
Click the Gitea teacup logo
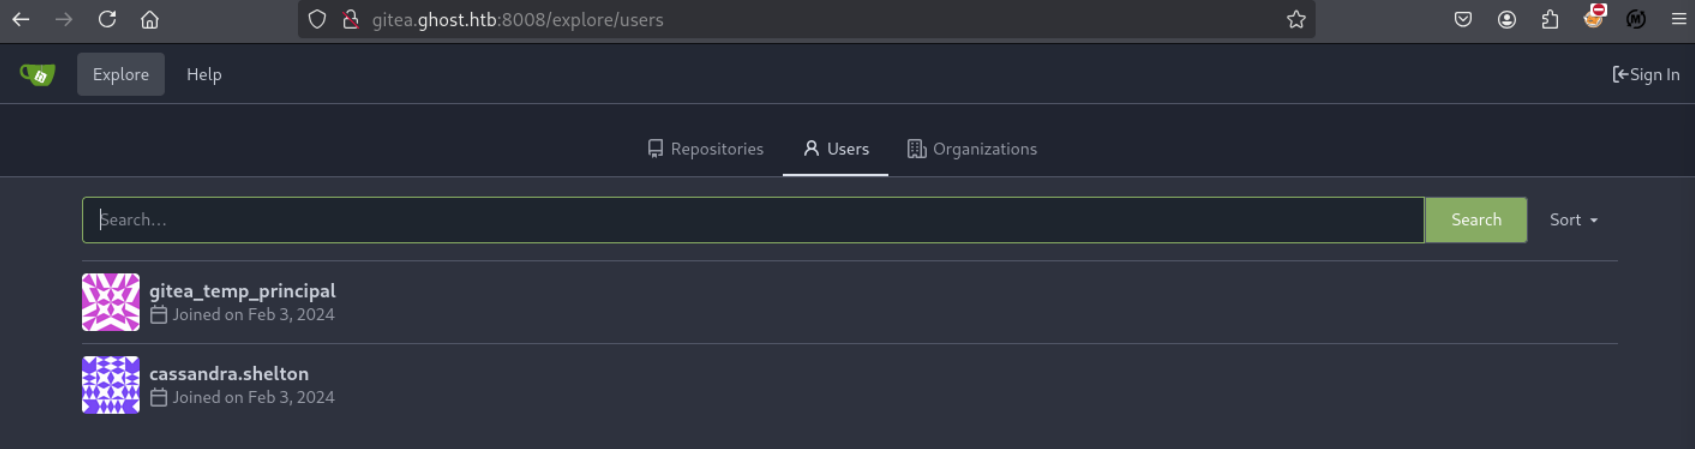38,75
